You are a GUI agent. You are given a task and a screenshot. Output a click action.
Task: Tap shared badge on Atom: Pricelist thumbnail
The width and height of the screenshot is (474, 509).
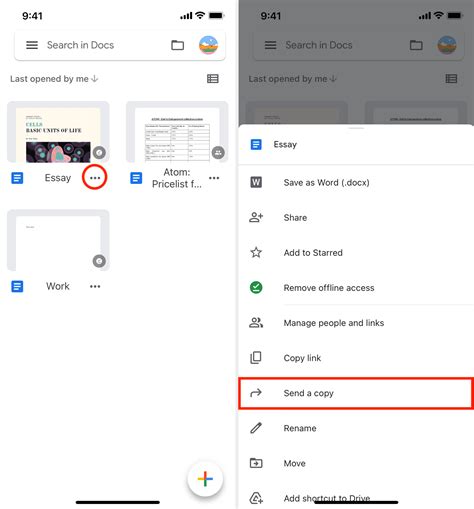(x=218, y=153)
